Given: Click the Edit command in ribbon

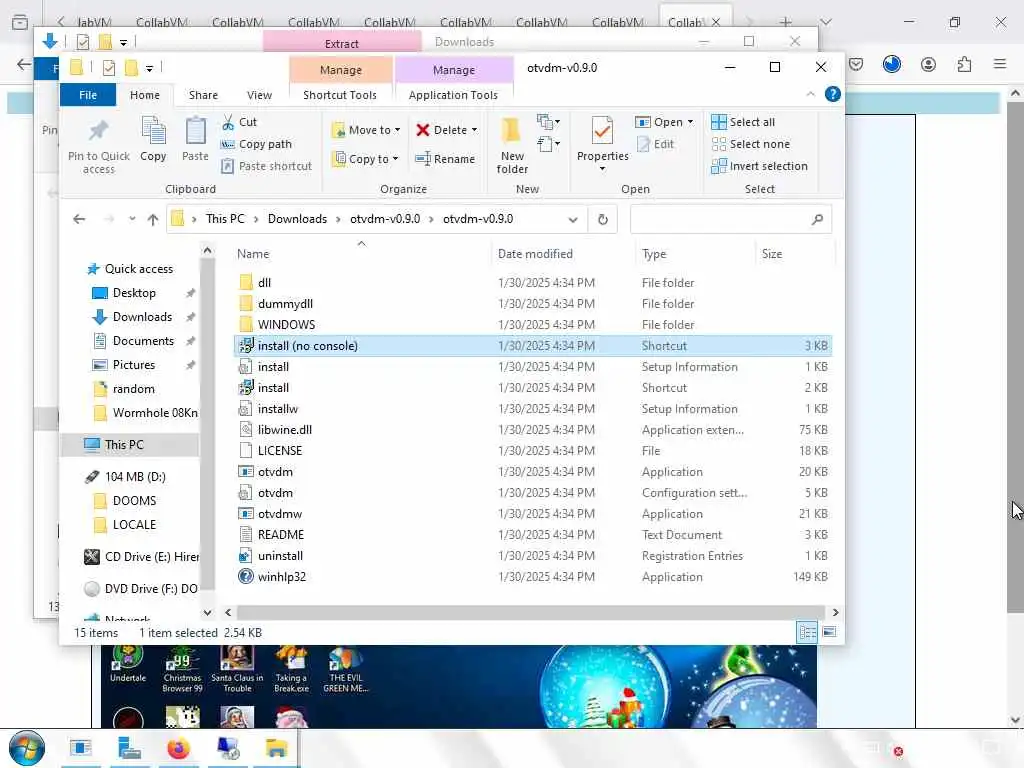Looking at the screenshot, I should tap(655, 144).
